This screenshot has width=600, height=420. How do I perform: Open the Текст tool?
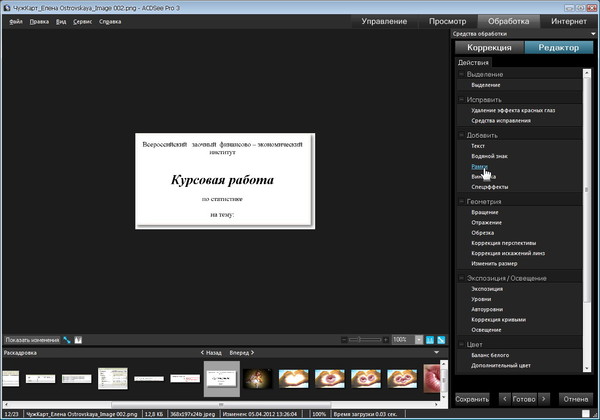[x=478, y=146]
